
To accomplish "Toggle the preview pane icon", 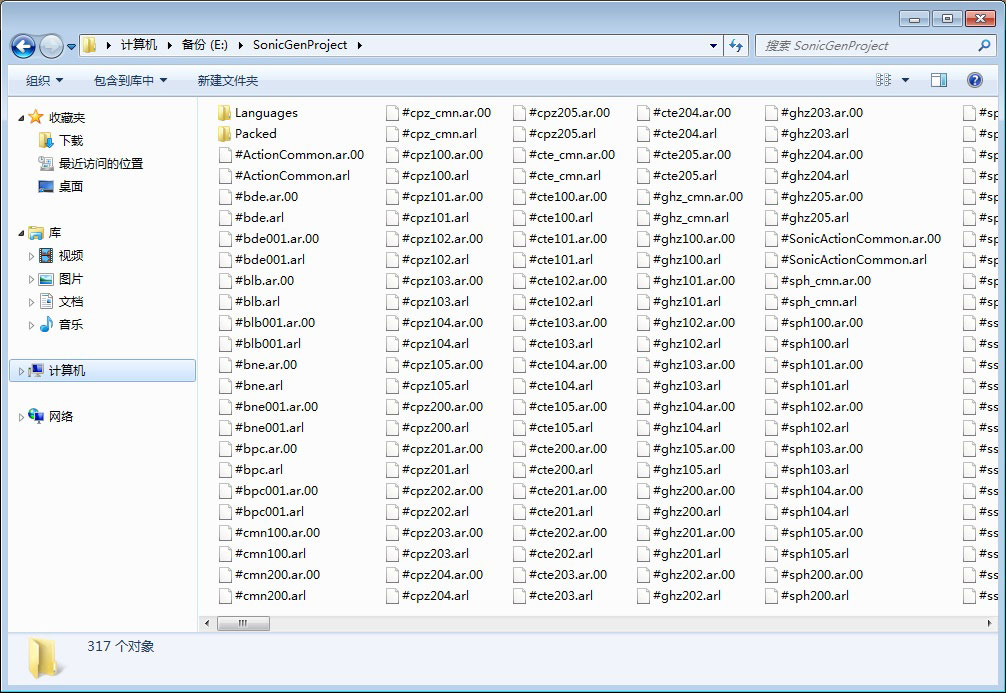I will click(938, 80).
